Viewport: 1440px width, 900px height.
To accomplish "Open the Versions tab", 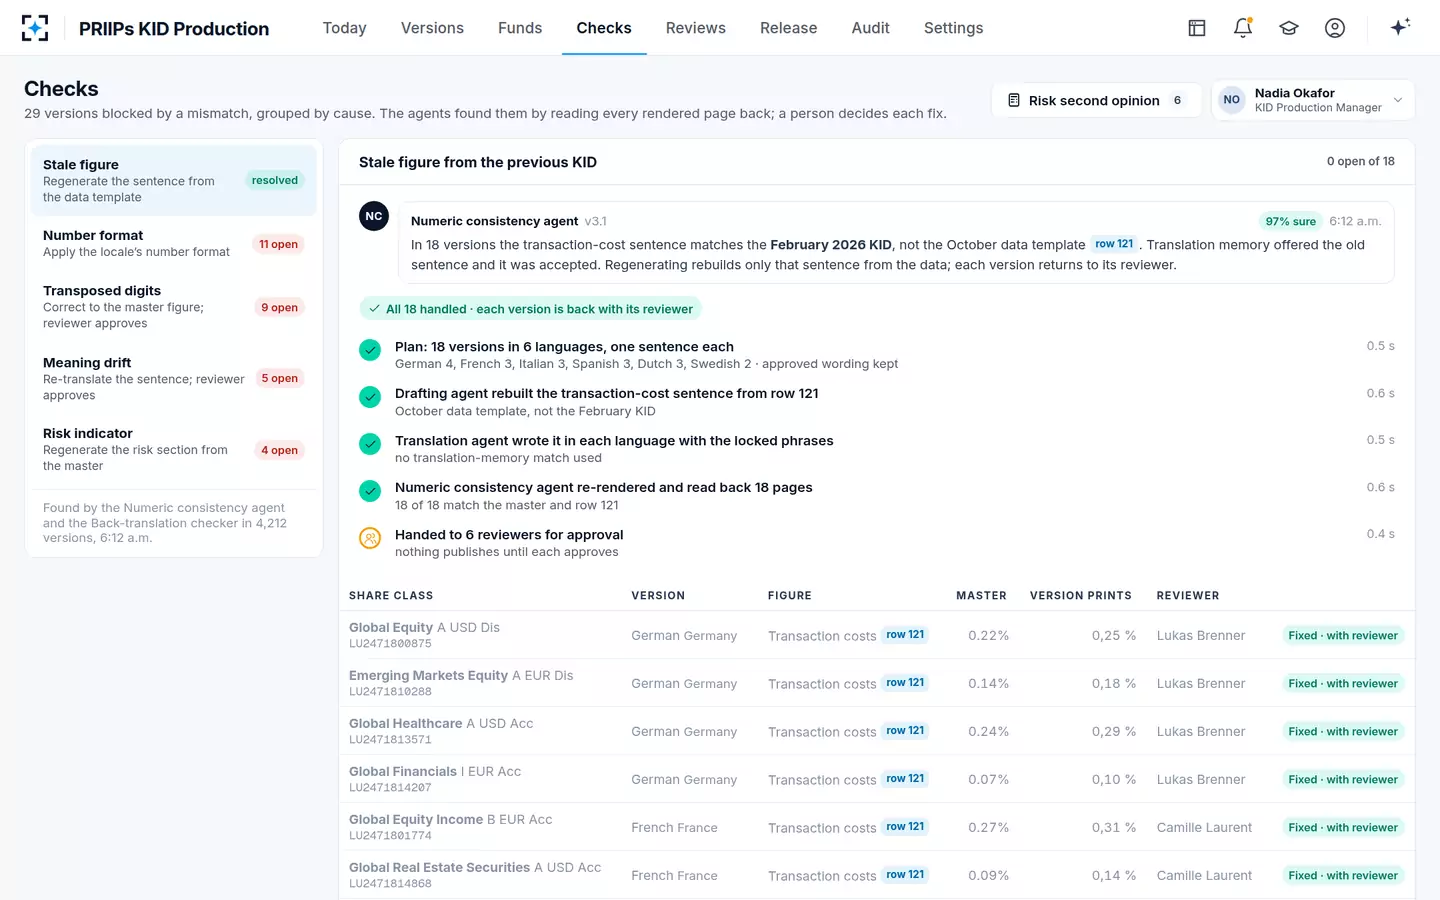I will pyautogui.click(x=432, y=28).
